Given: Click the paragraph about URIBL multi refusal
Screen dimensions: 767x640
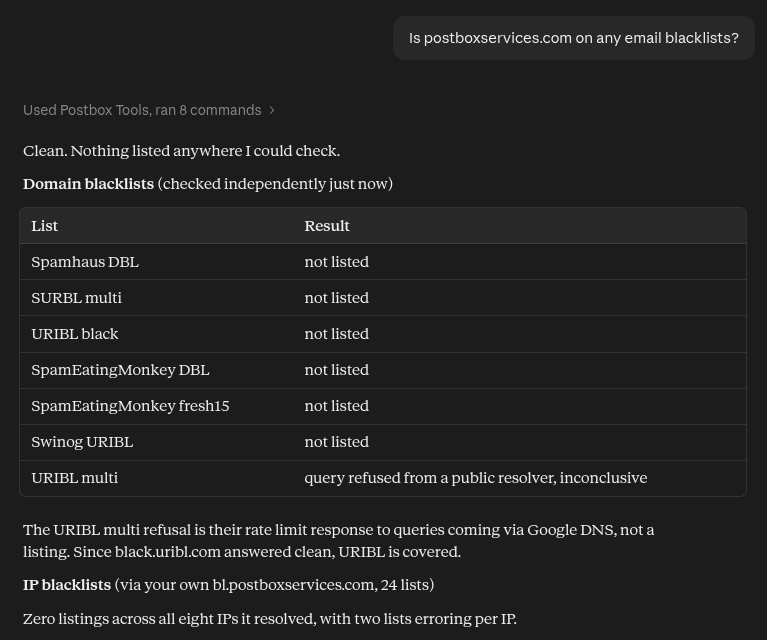Looking at the screenshot, I should (x=338, y=541).
